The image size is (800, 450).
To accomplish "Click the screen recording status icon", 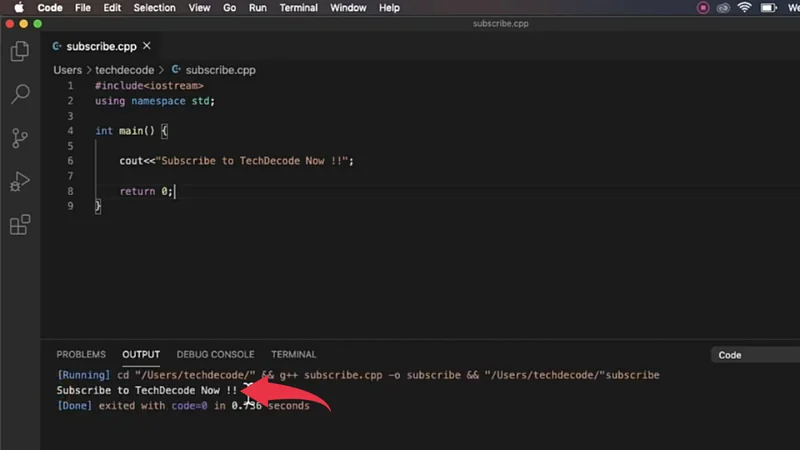I will pyautogui.click(x=704, y=8).
